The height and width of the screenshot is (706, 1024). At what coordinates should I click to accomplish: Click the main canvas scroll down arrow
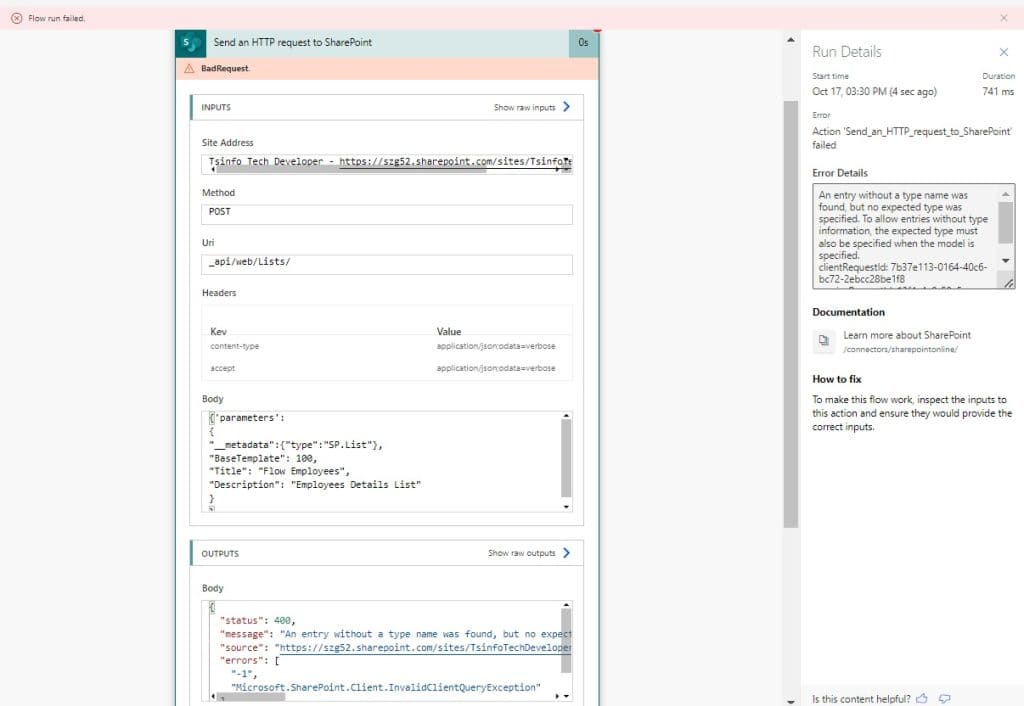pos(791,701)
